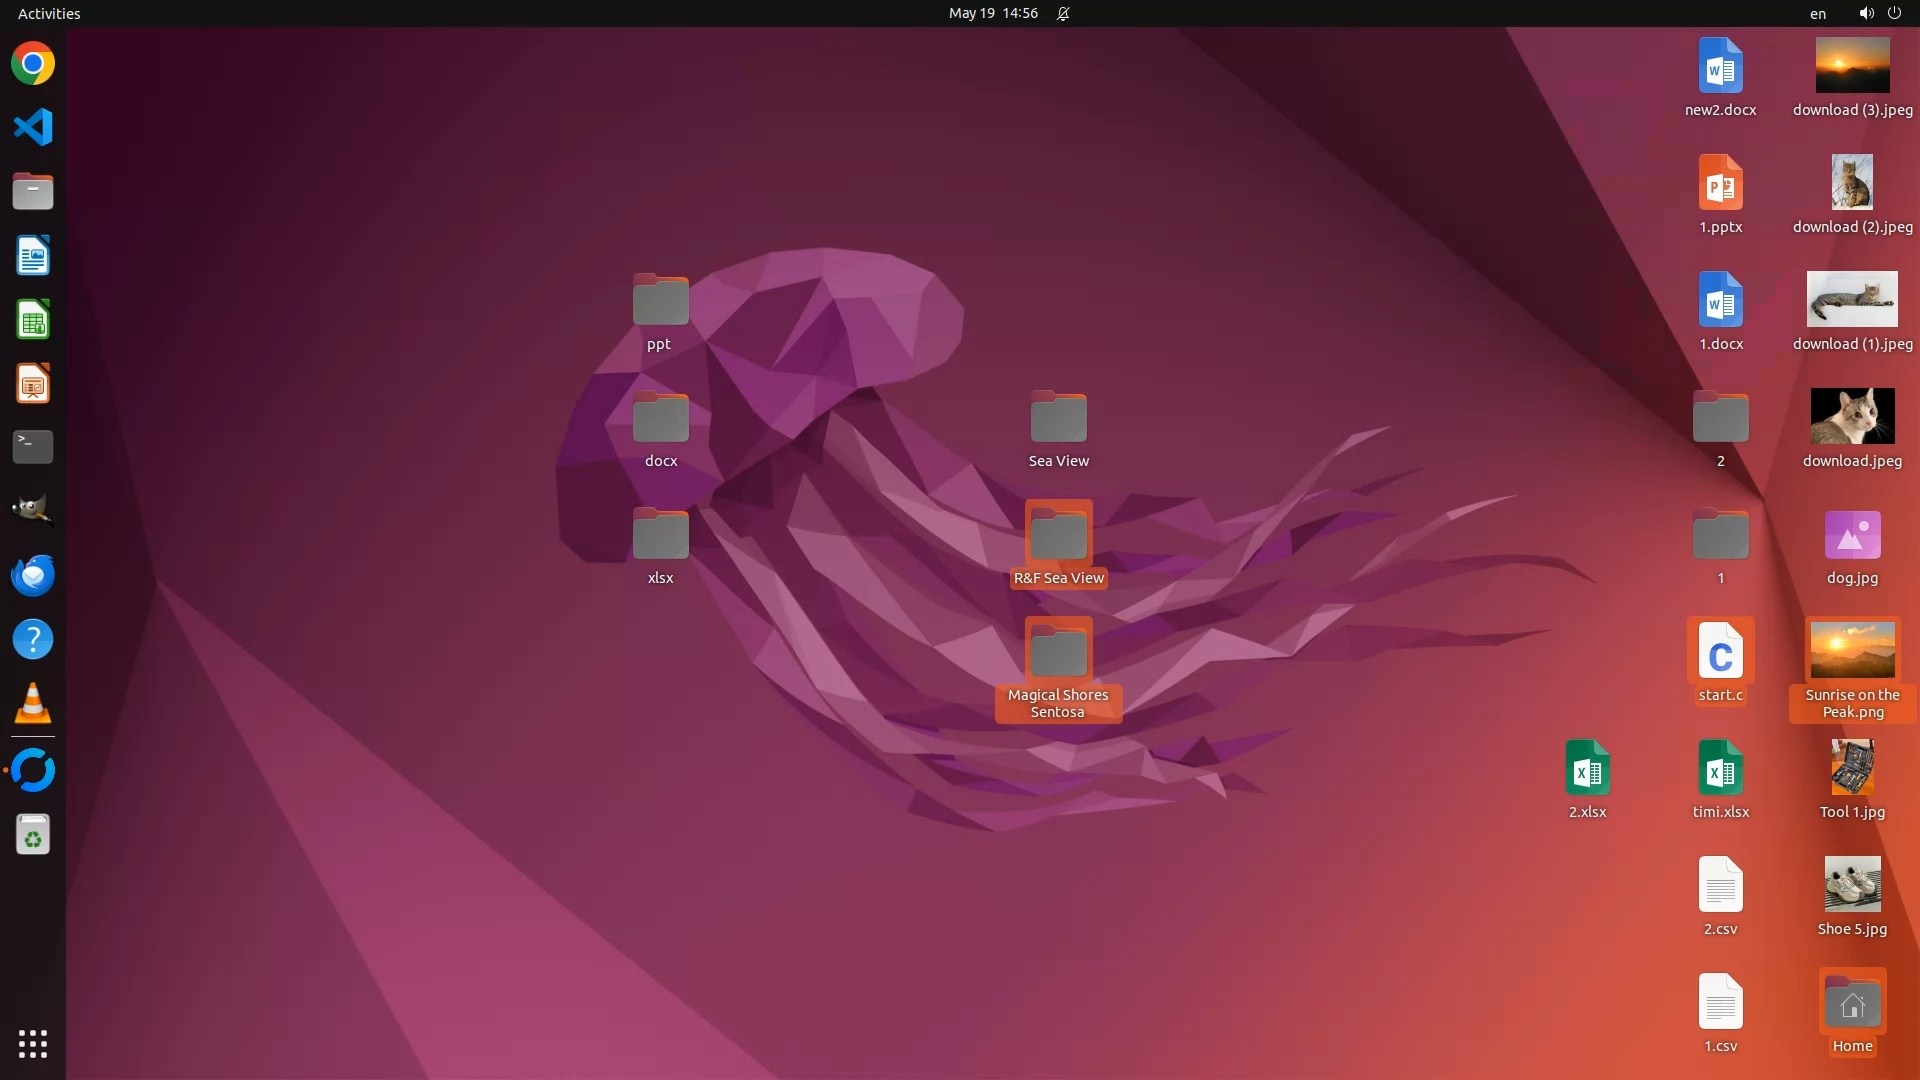Show Applications grid button
Screen dimensions: 1920x1080
tap(33, 1044)
